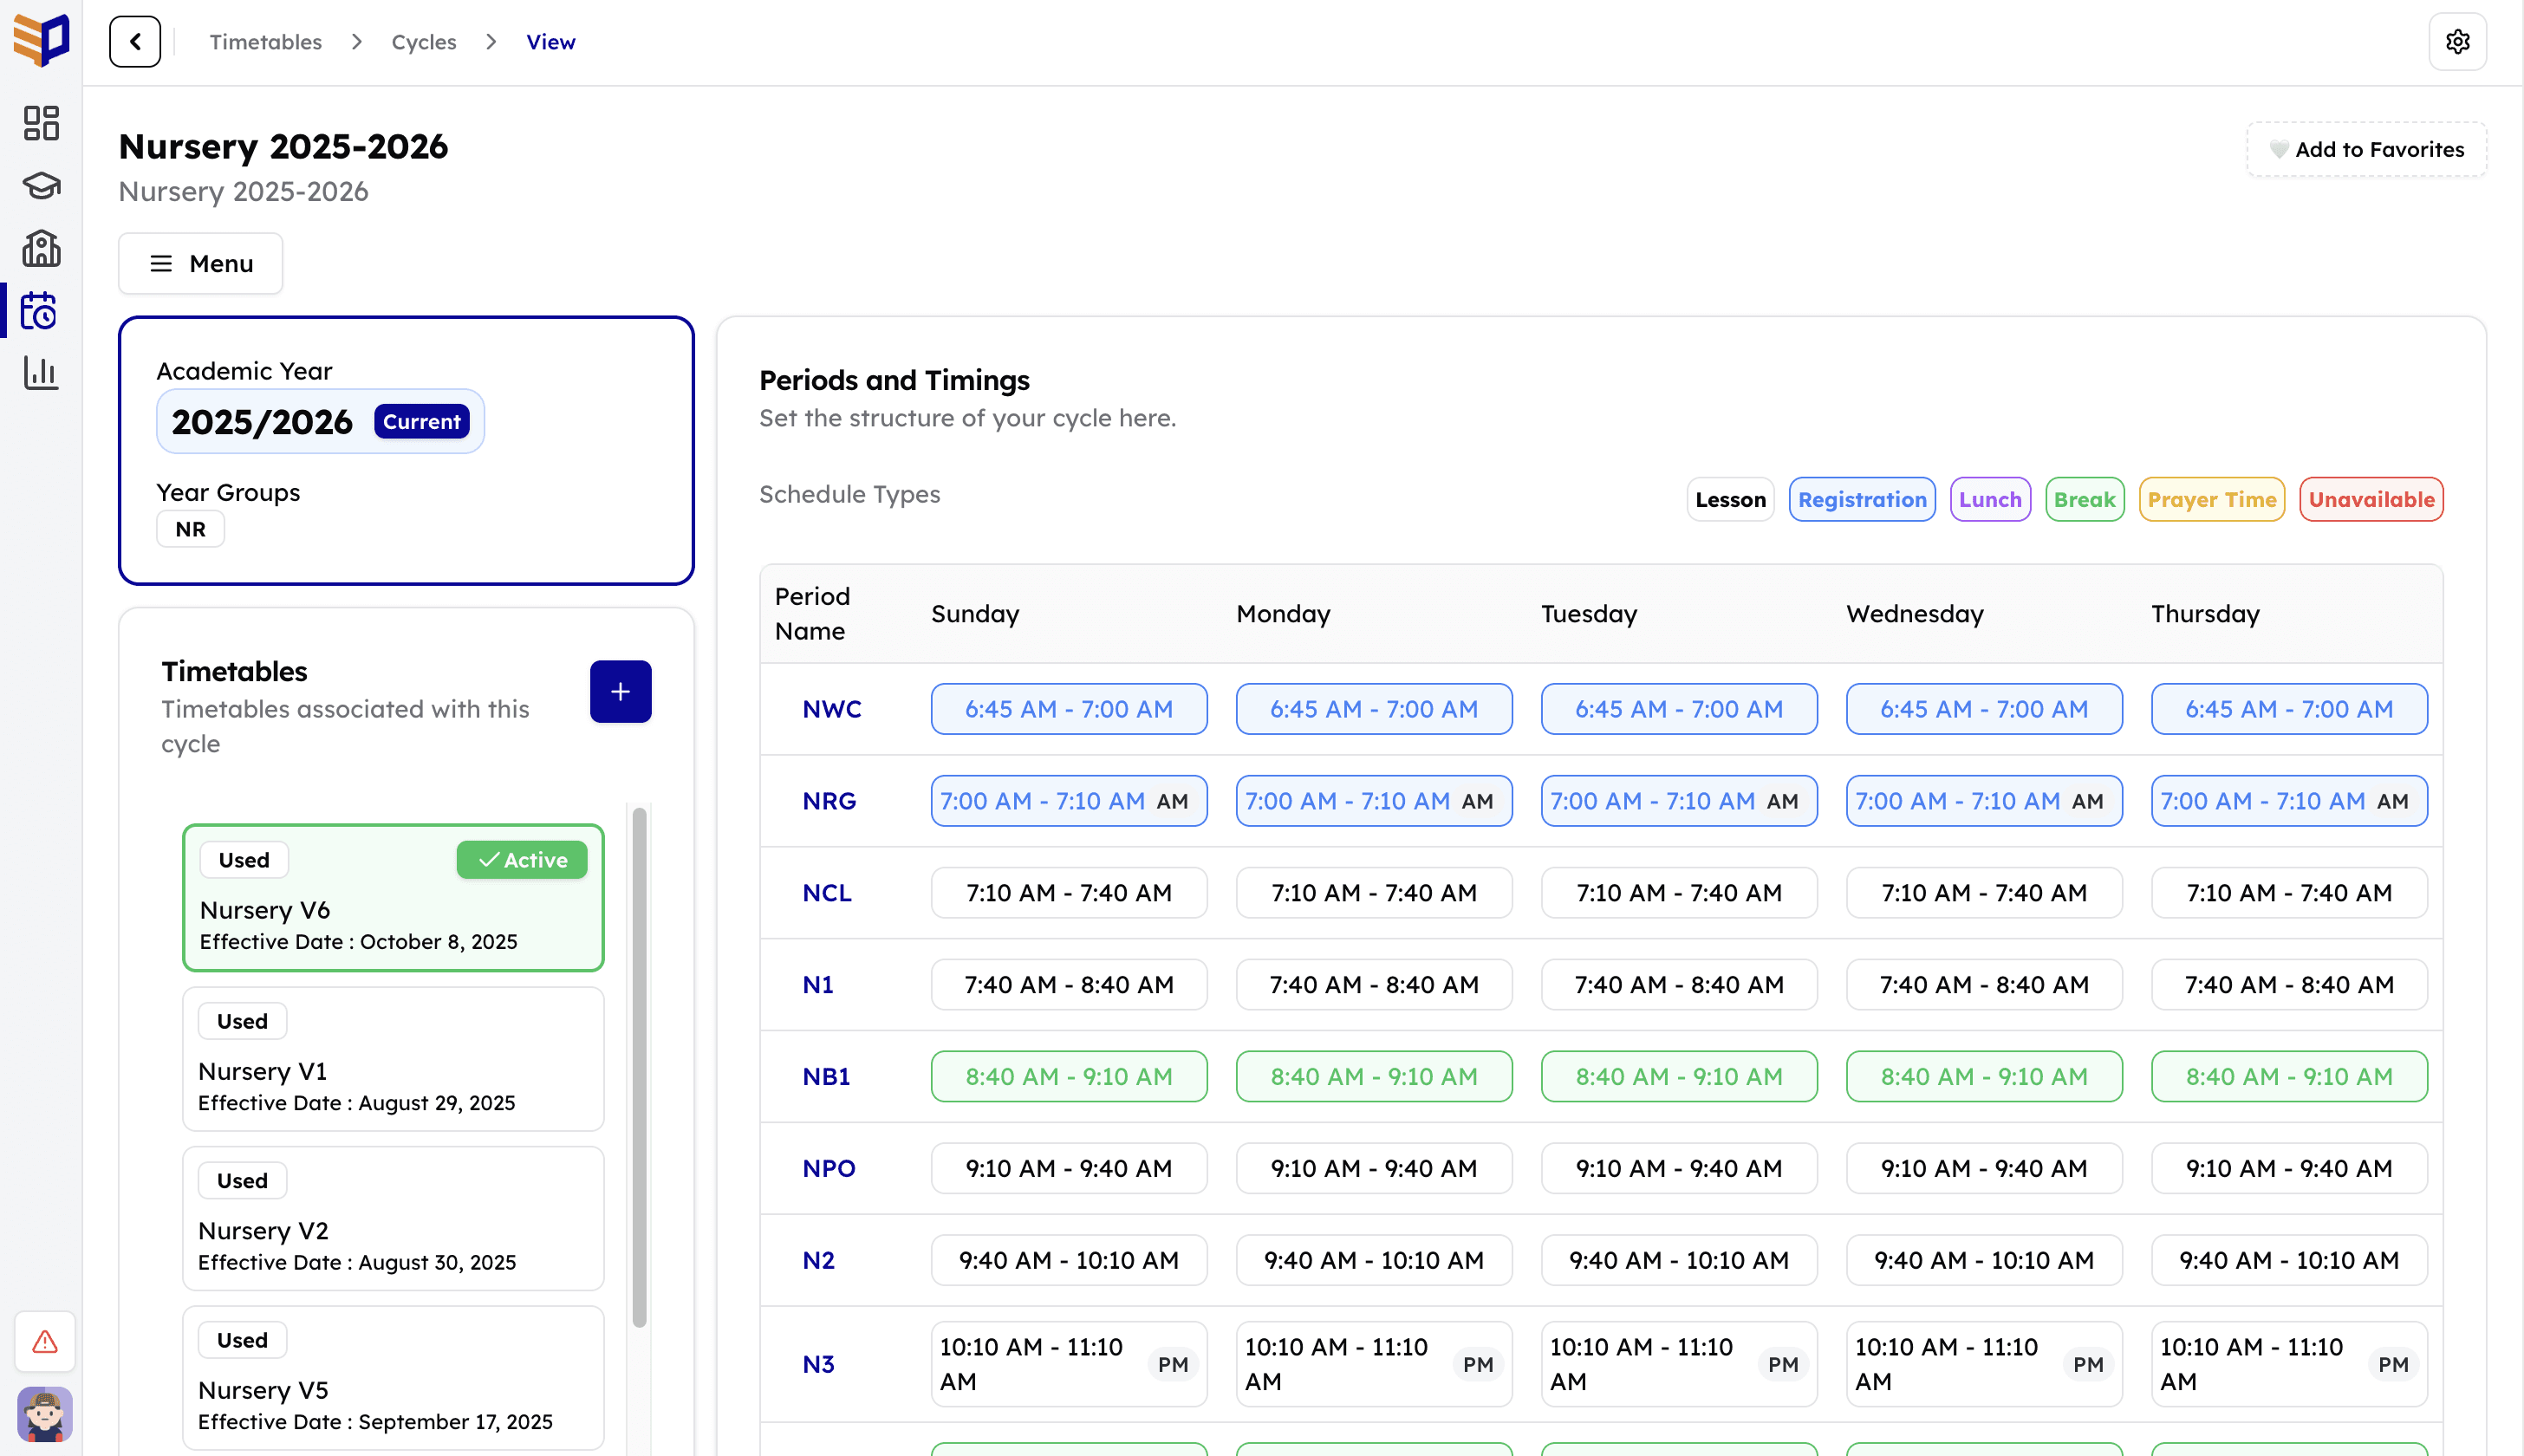Click the Active badge on Nursery V6
2524x1456 pixels.
[522, 860]
